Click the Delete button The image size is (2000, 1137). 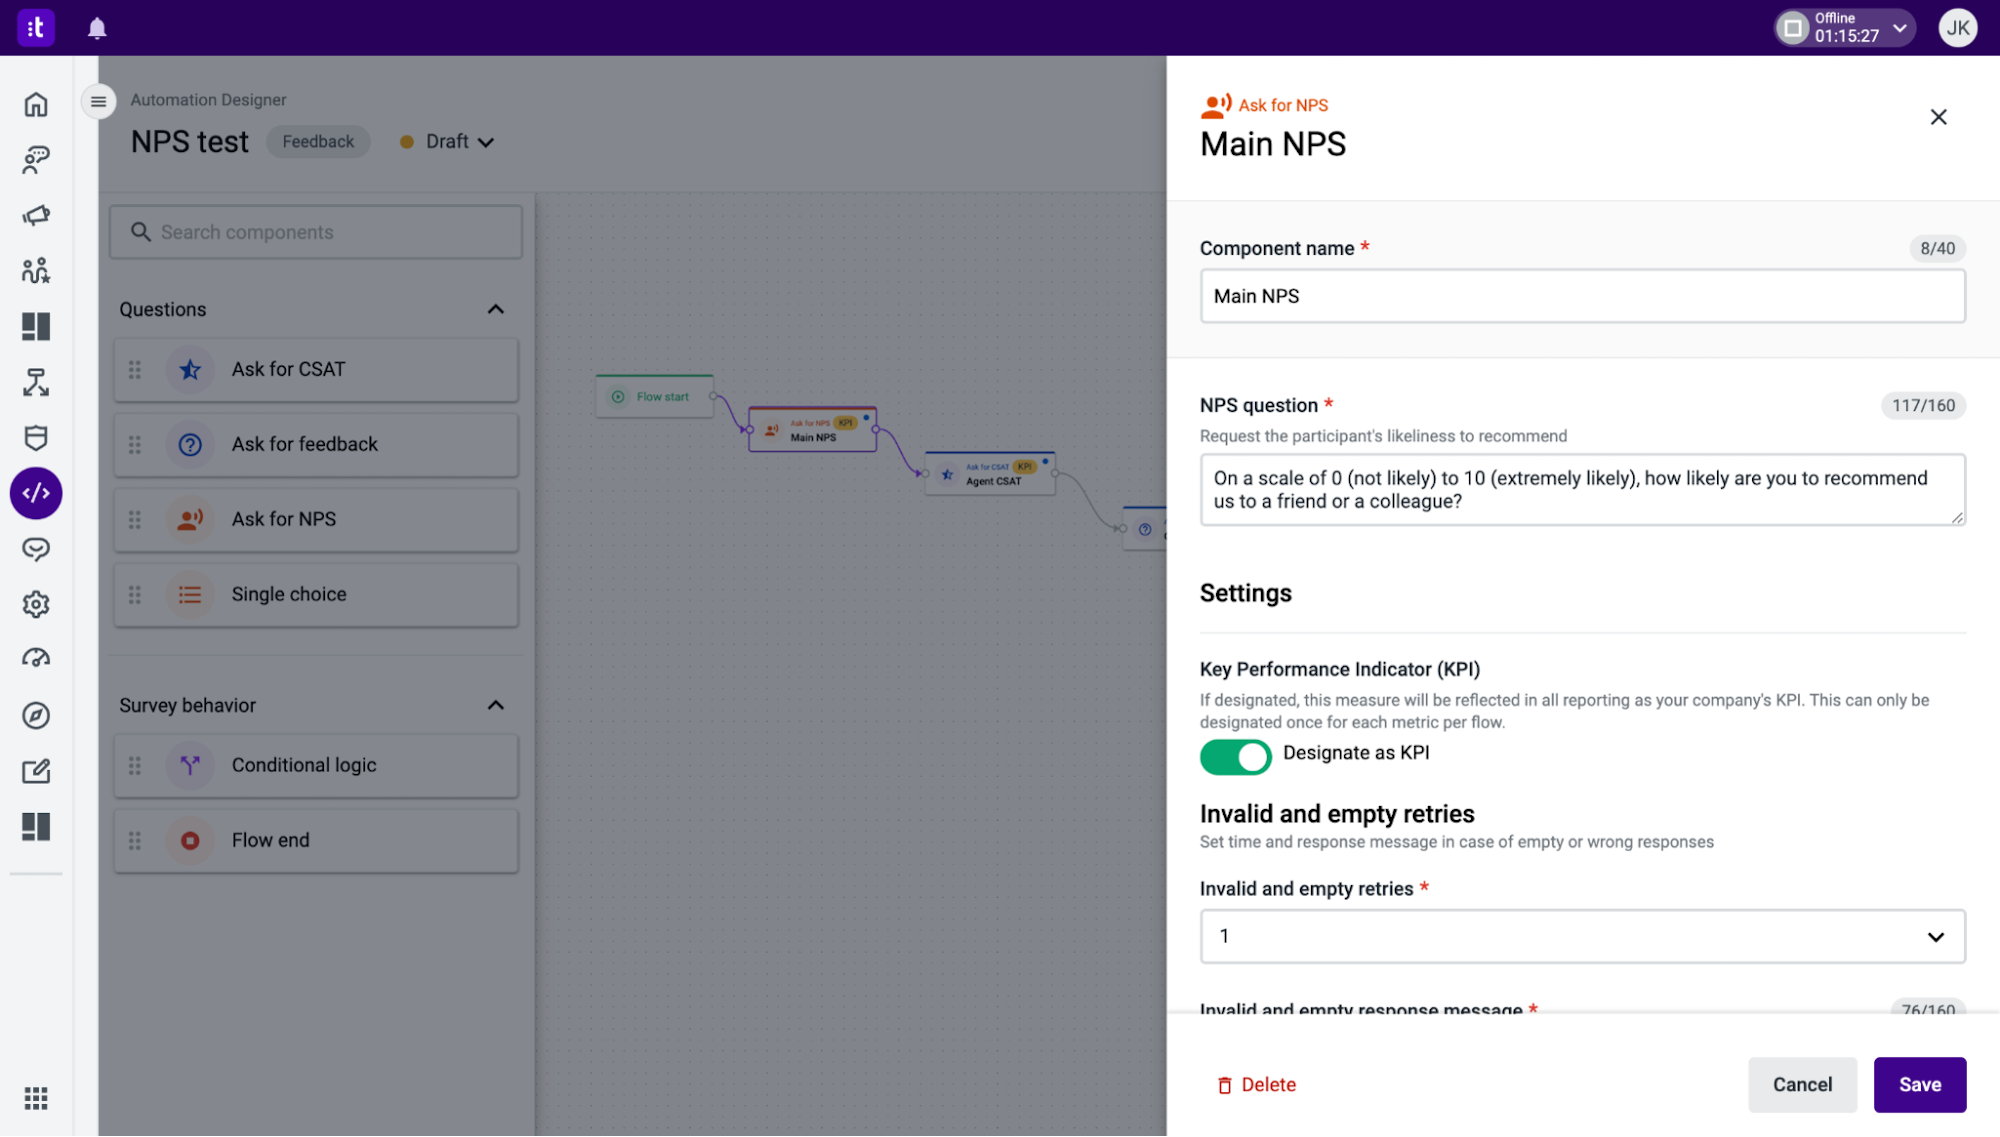point(1256,1085)
